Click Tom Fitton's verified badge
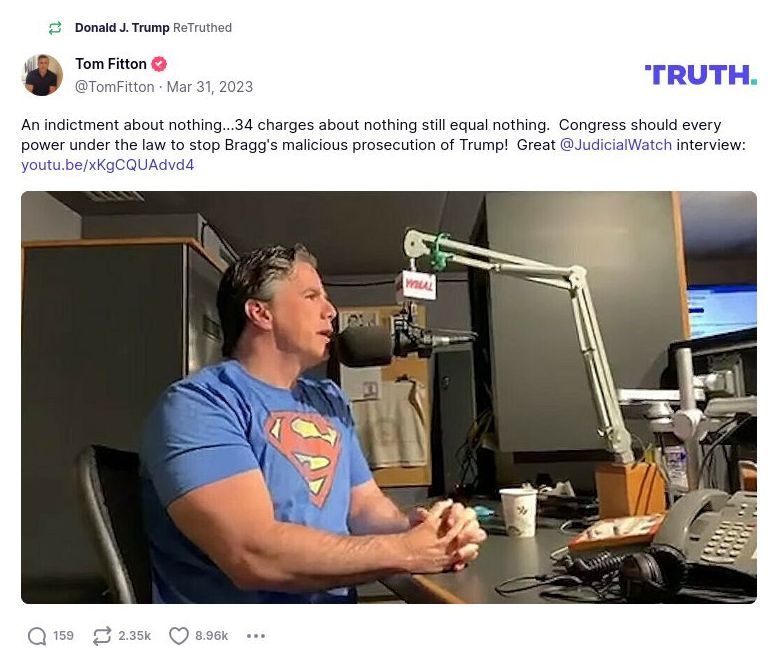 pyautogui.click(x=159, y=64)
